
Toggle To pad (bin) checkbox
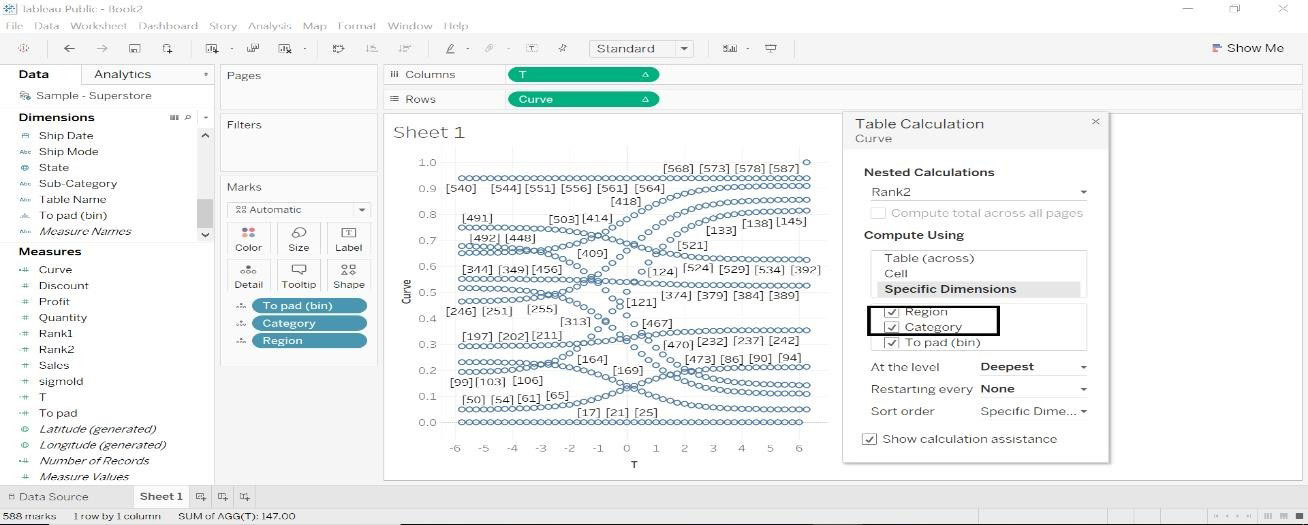(892, 342)
